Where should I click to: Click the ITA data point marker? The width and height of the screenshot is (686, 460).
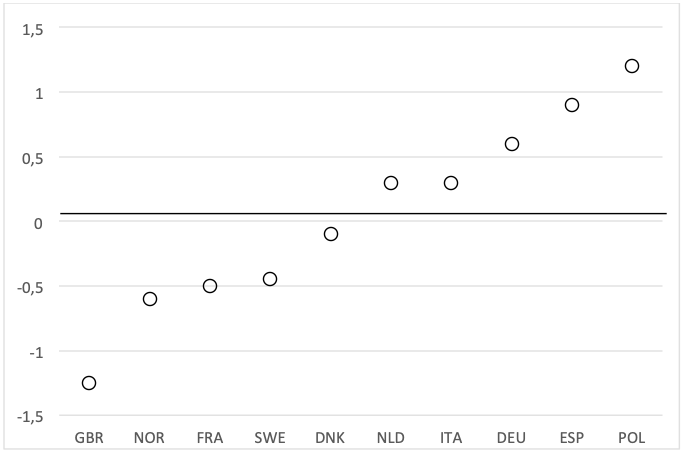point(451,183)
